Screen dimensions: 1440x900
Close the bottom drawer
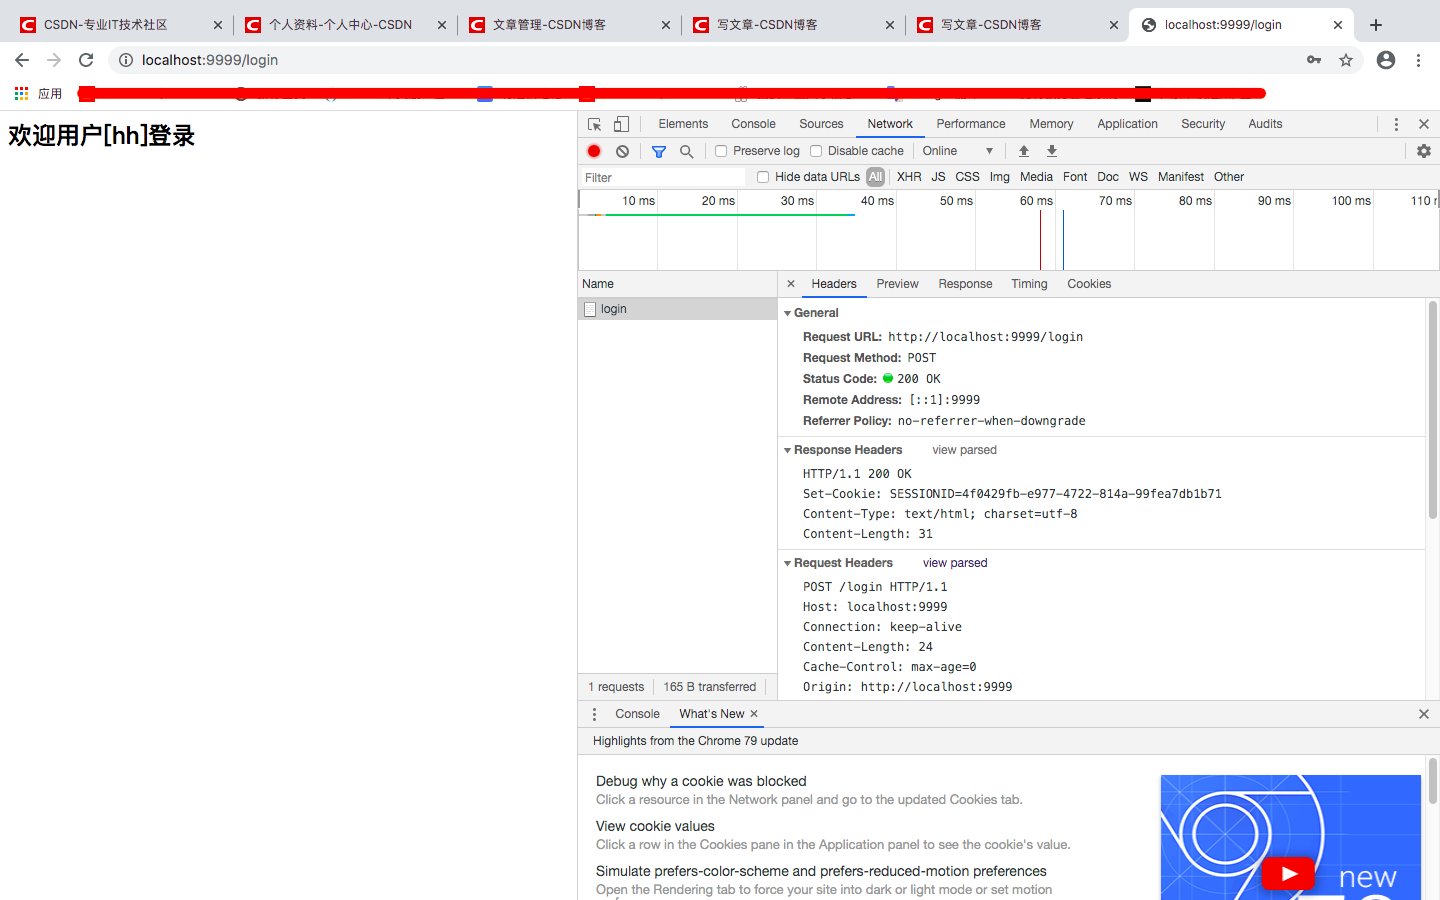pos(1424,714)
